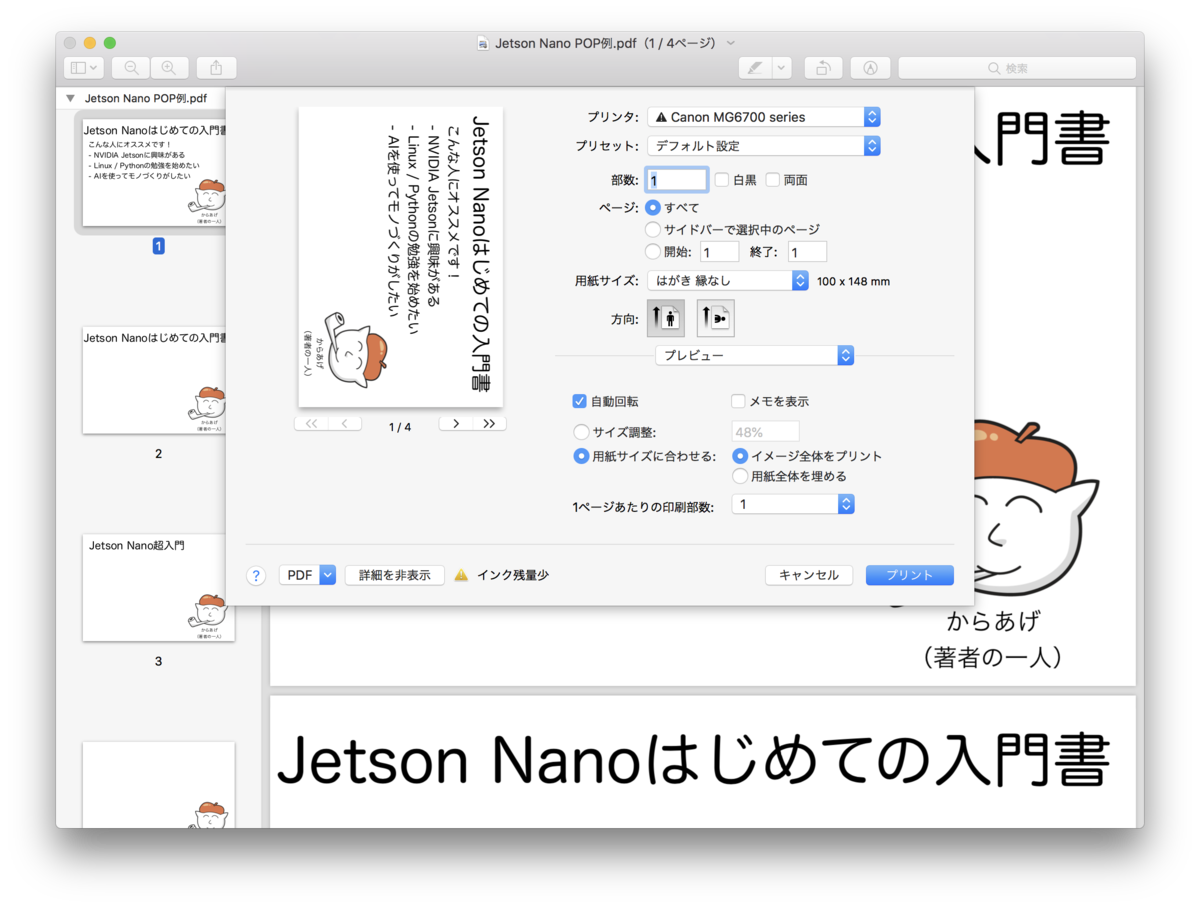Open the title dropdown chevron beside the file name
Viewport: 1200px width, 908px height.
731,43
